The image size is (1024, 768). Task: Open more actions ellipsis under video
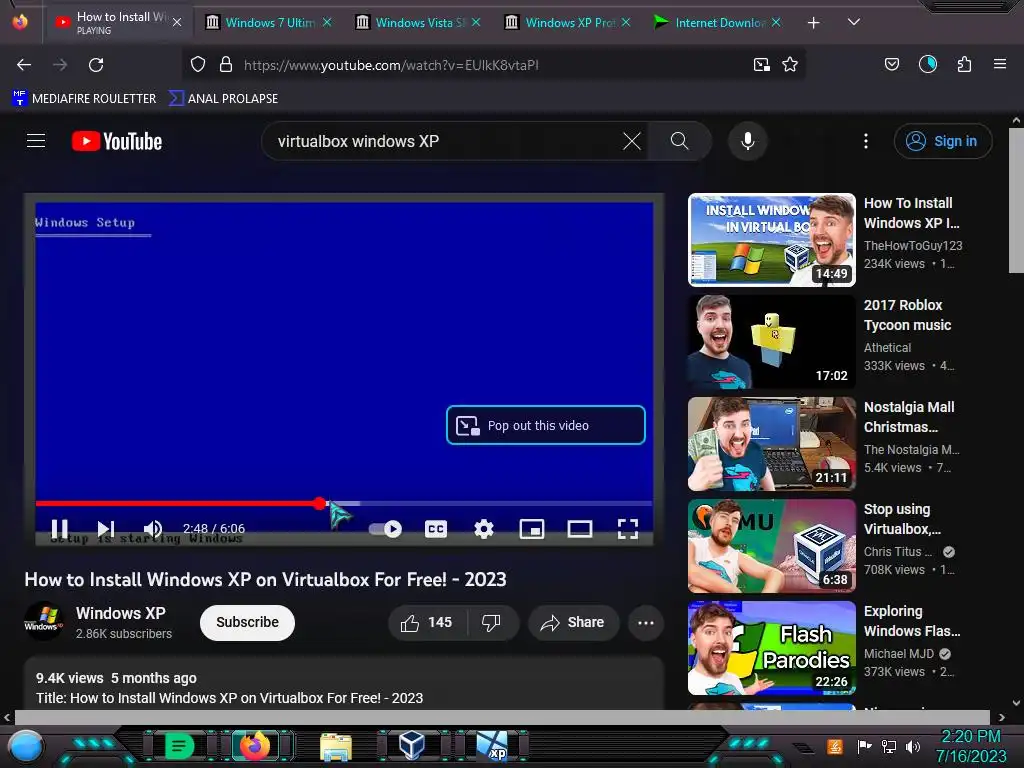point(646,622)
